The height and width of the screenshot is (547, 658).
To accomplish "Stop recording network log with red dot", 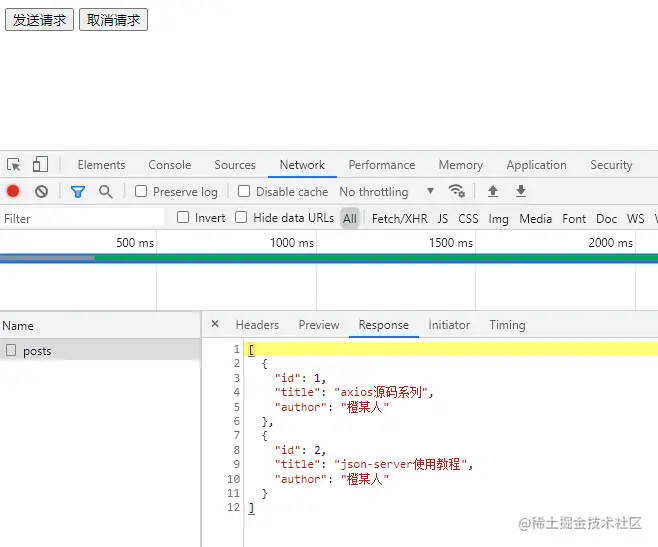I will [13, 191].
